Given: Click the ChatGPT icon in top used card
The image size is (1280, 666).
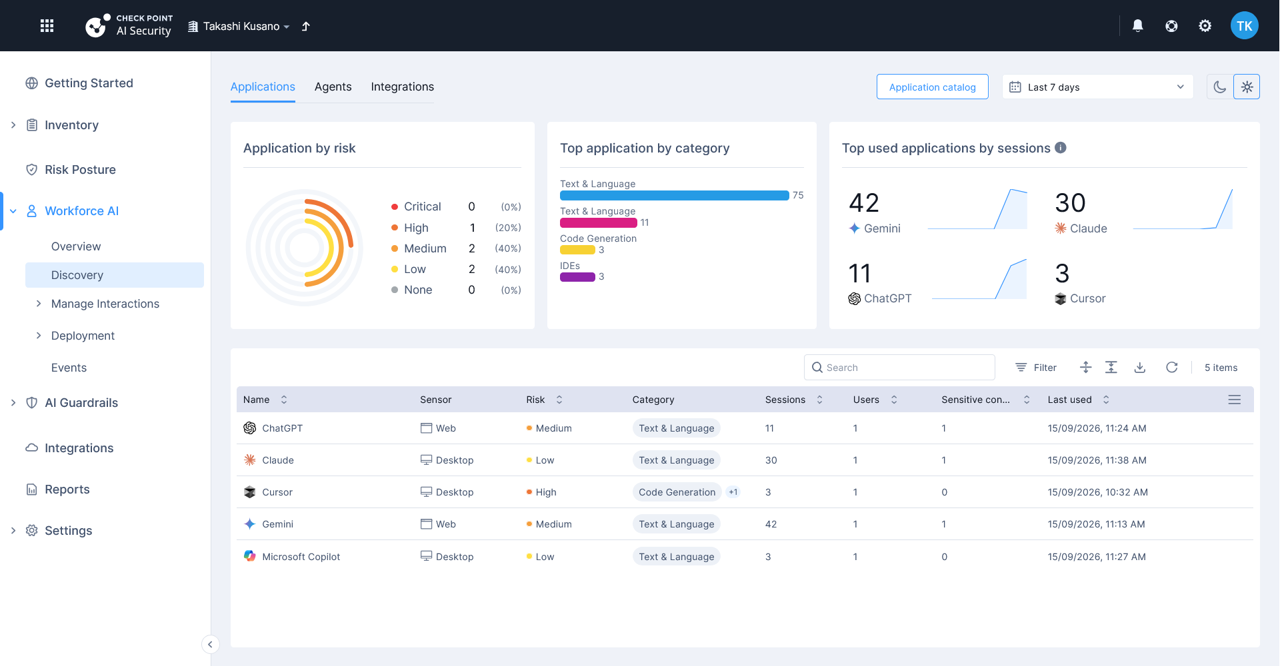Looking at the screenshot, I should [854, 299].
